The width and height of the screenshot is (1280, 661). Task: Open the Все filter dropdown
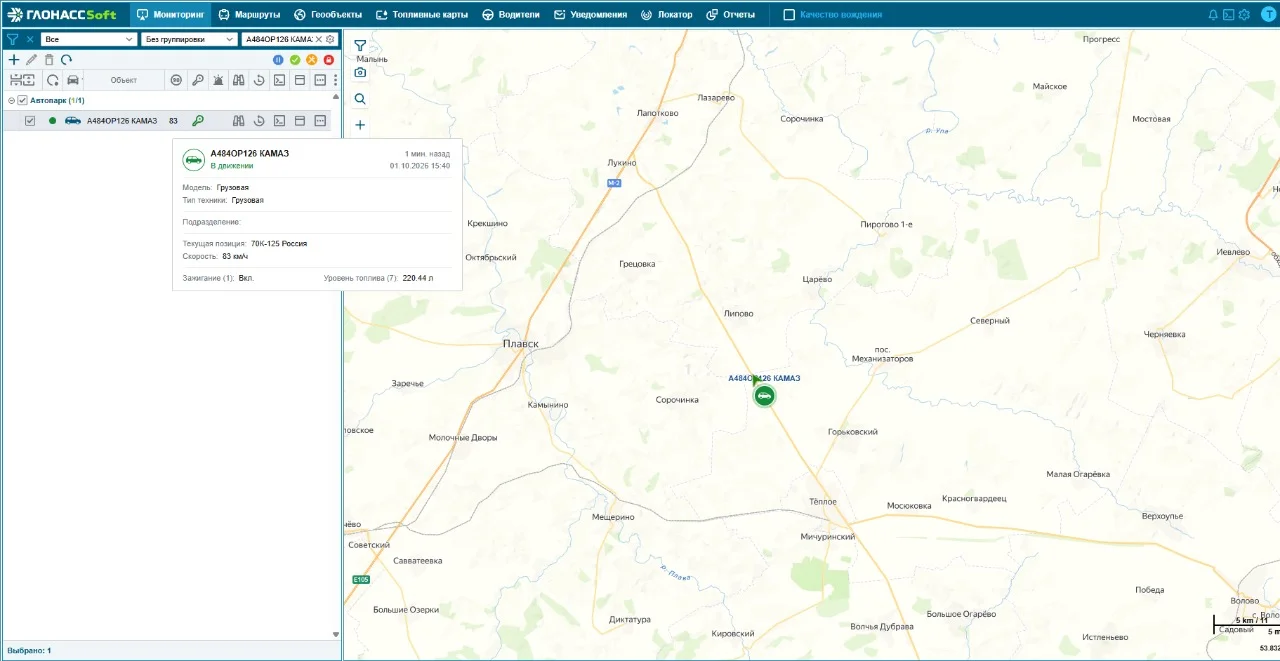click(89, 39)
